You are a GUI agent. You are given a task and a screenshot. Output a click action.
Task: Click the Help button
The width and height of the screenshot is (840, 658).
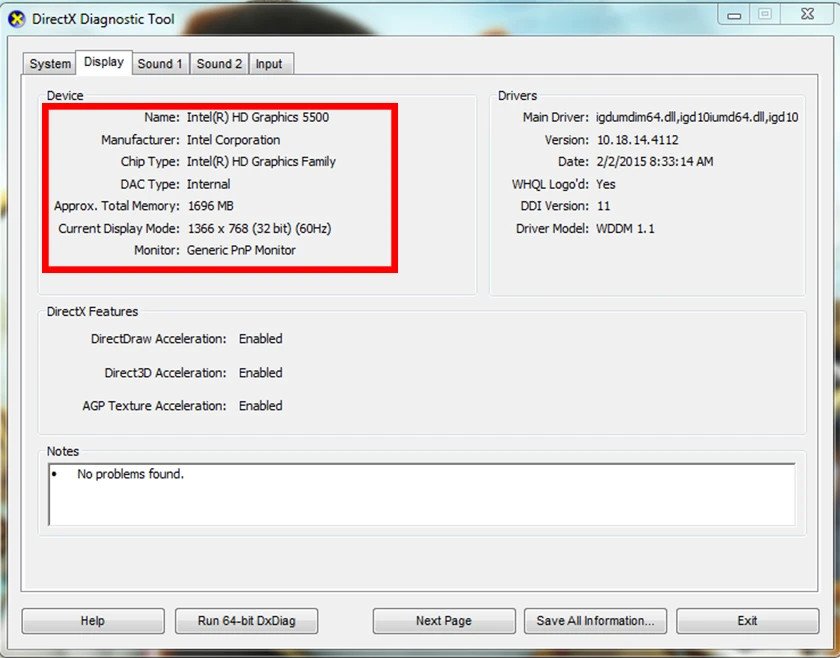pyautogui.click(x=92, y=620)
